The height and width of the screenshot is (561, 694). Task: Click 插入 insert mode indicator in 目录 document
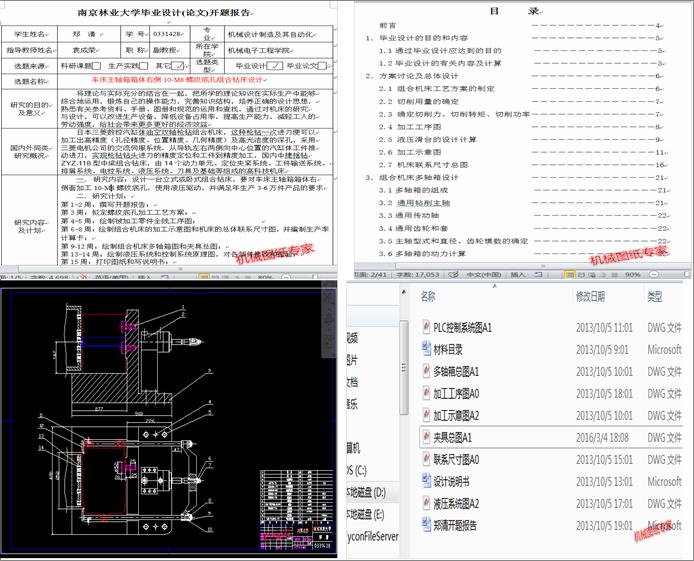pos(518,275)
